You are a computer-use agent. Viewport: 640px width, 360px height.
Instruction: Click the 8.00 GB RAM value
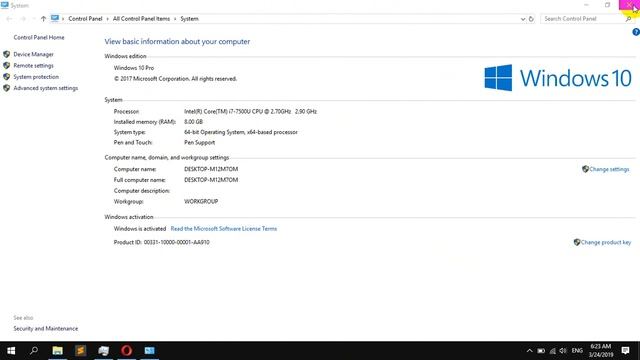click(x=193, y=122)
